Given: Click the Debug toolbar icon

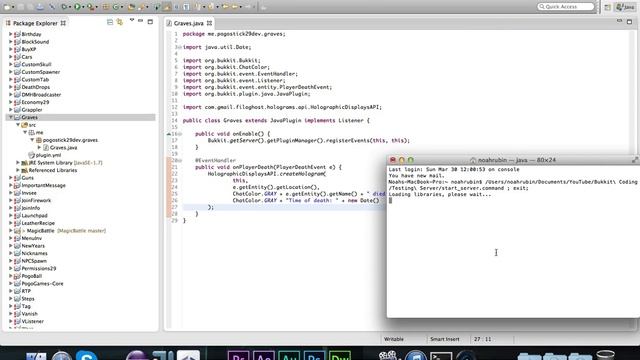Looking at the screenshot, I should pos(64,7).
